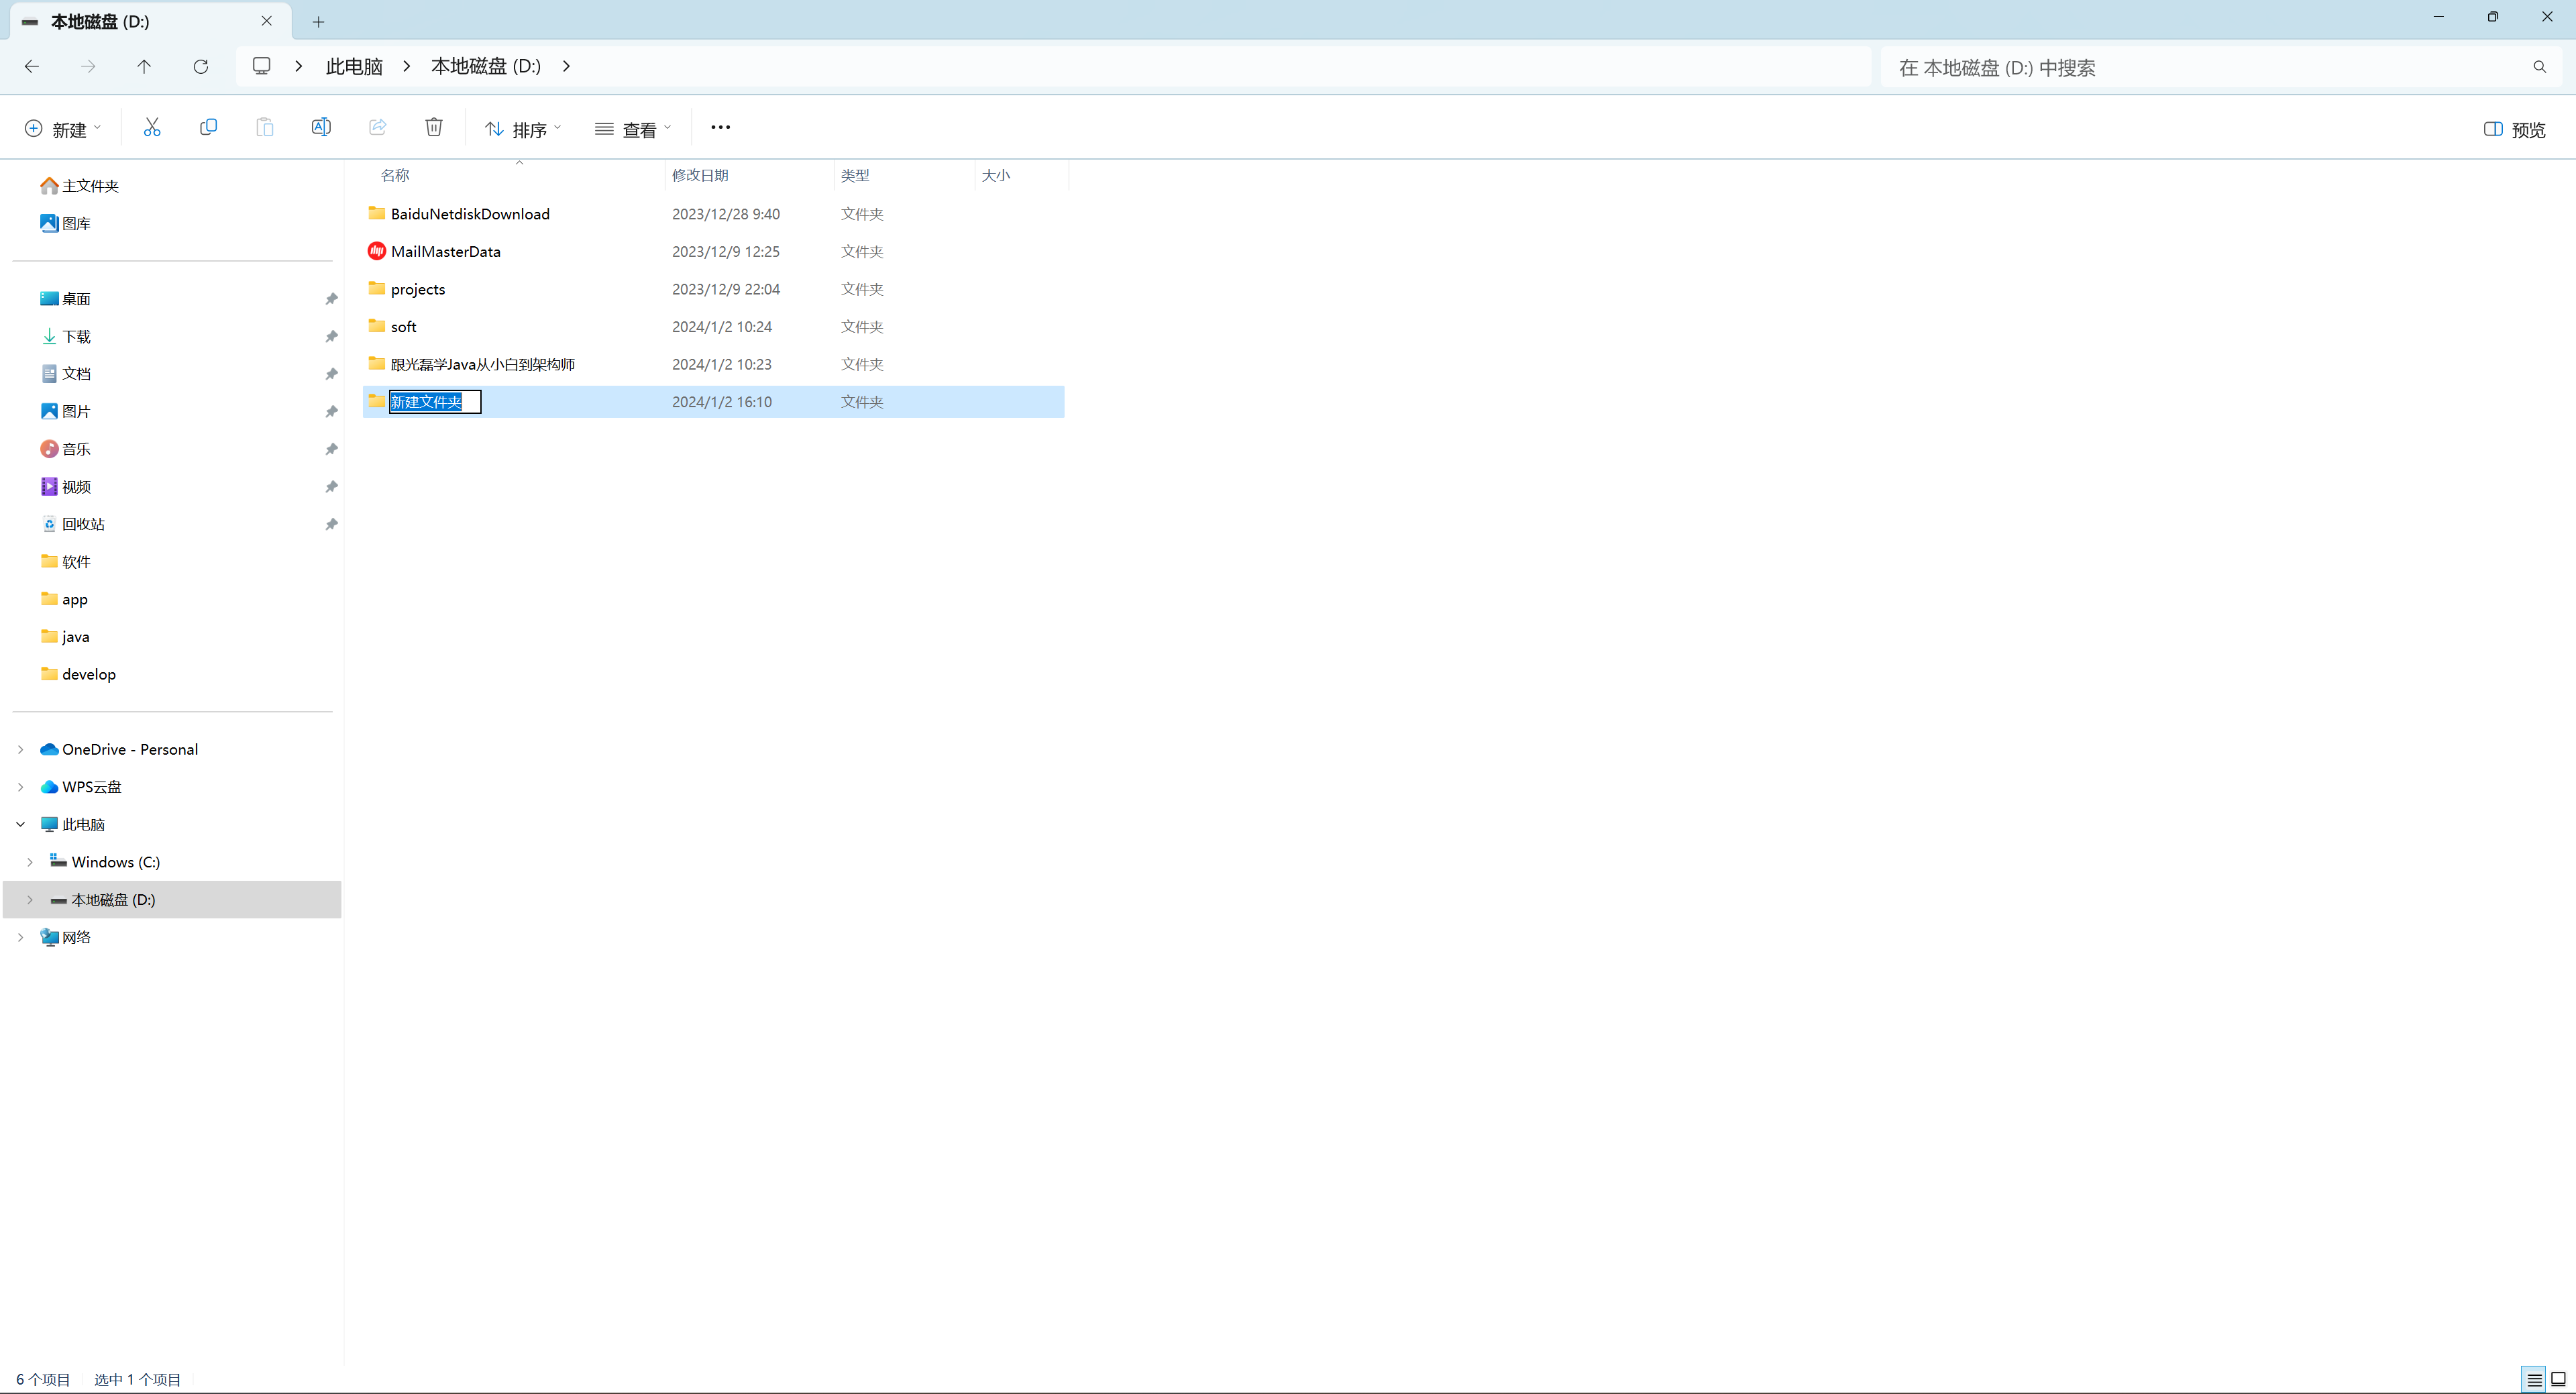Click the Cut scissors icon
2576x1394 pixels.
152,128
